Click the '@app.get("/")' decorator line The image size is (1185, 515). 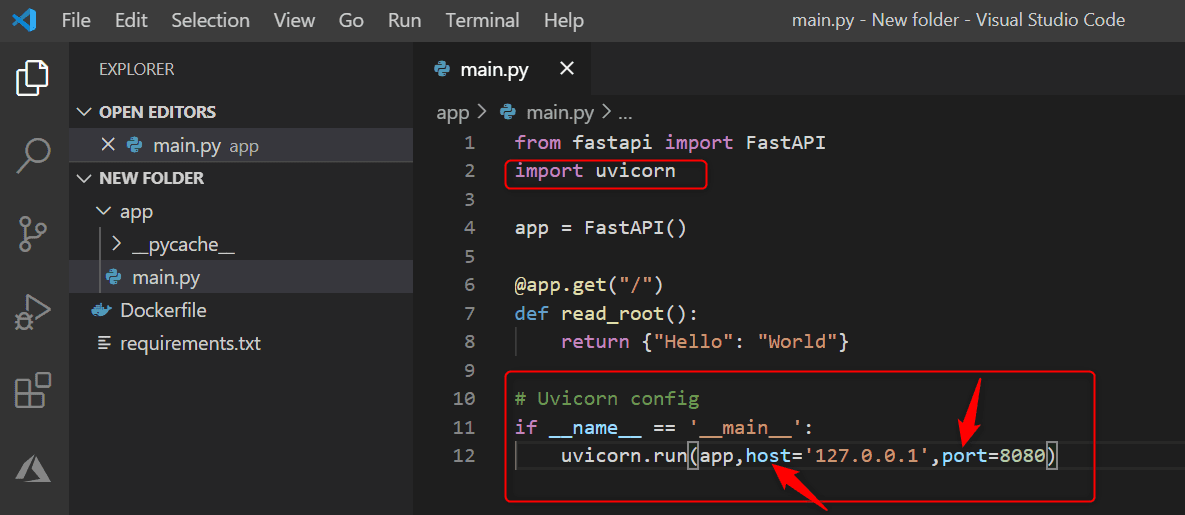point(589,285)
